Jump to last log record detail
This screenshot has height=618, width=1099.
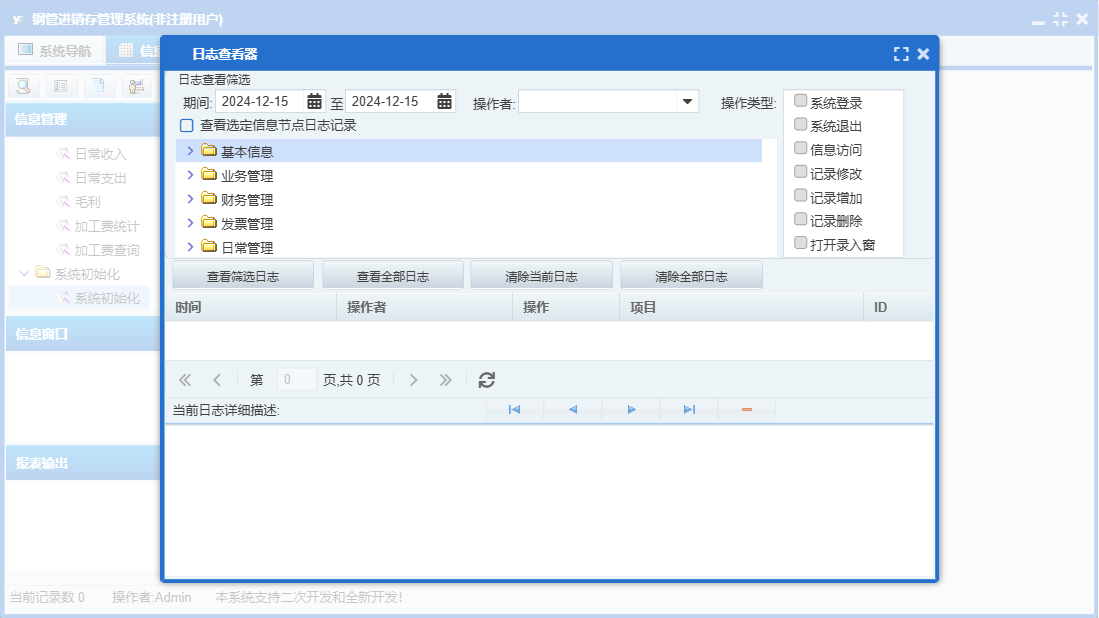click(689, 409)
